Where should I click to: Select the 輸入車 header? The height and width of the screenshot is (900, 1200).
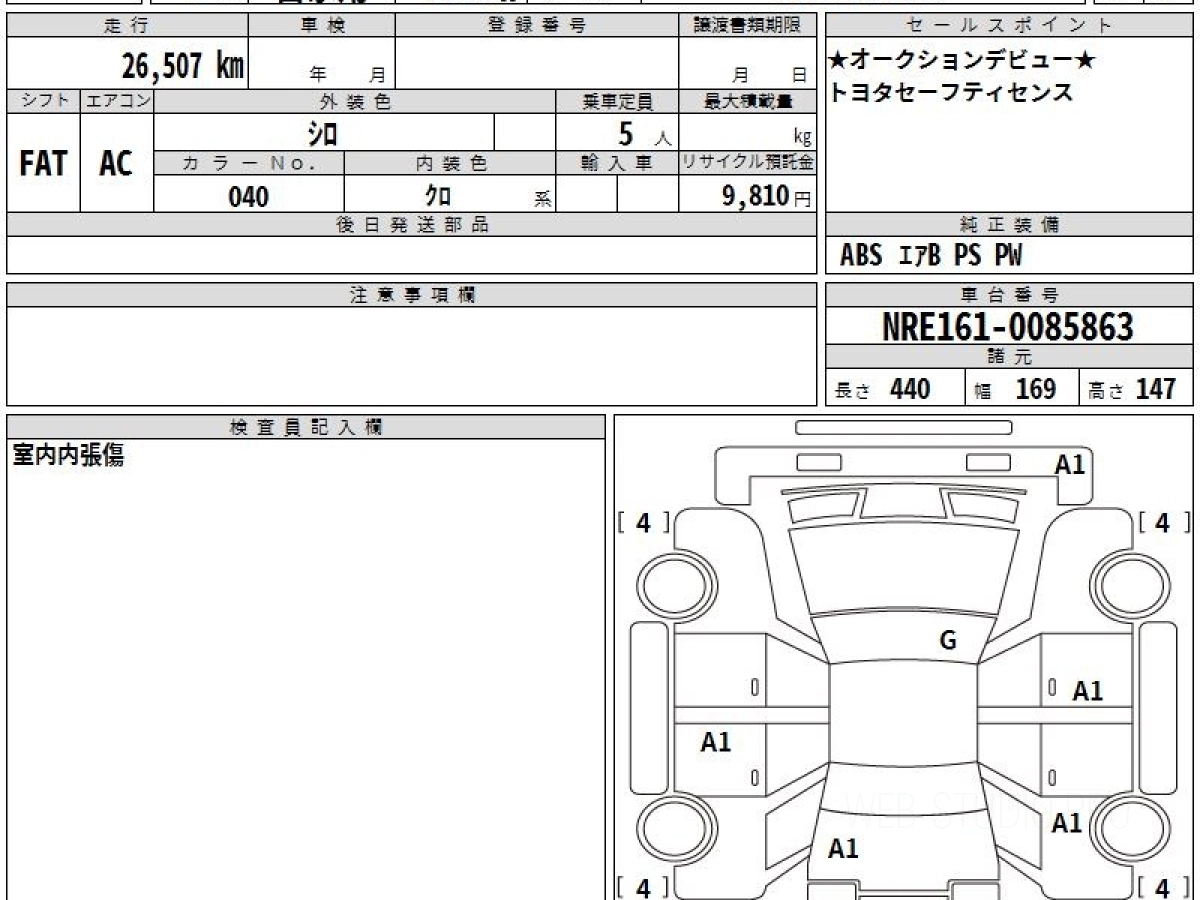click(617, 163)
